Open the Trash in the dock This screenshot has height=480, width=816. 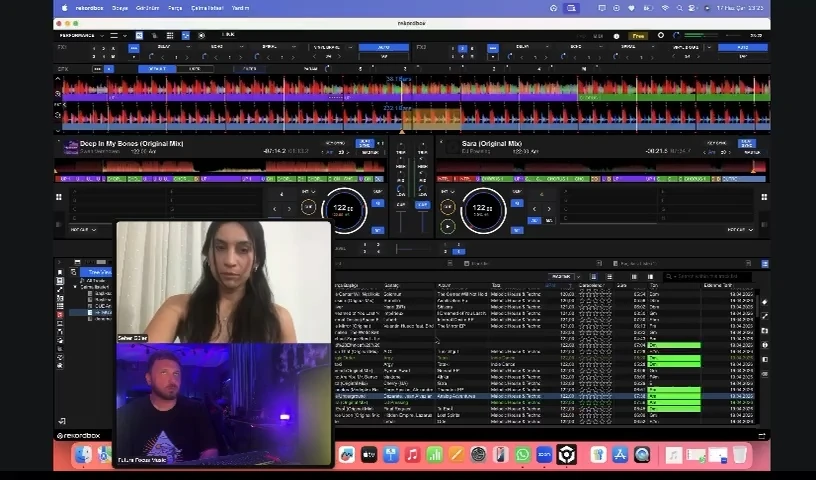740,454
